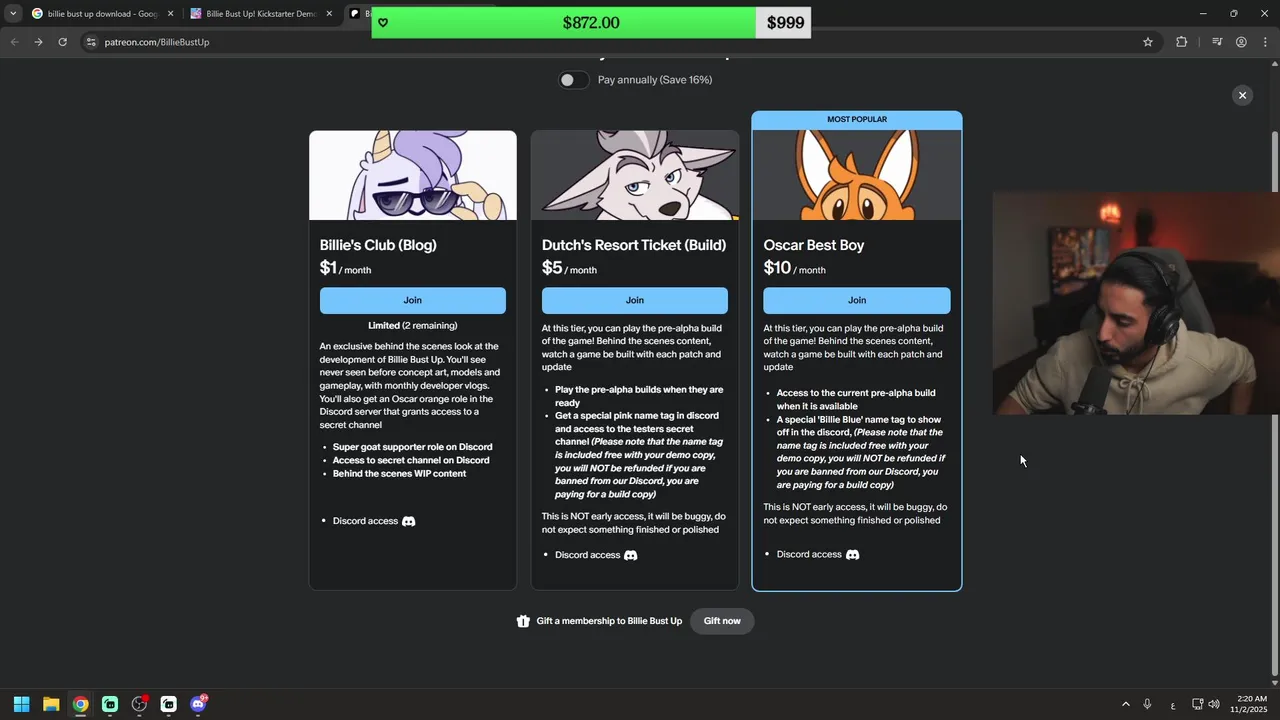The height and width of the screenshot is (720, 1280).
Task: Open clock showing 2:20 AM
Action: [1250, 704]
